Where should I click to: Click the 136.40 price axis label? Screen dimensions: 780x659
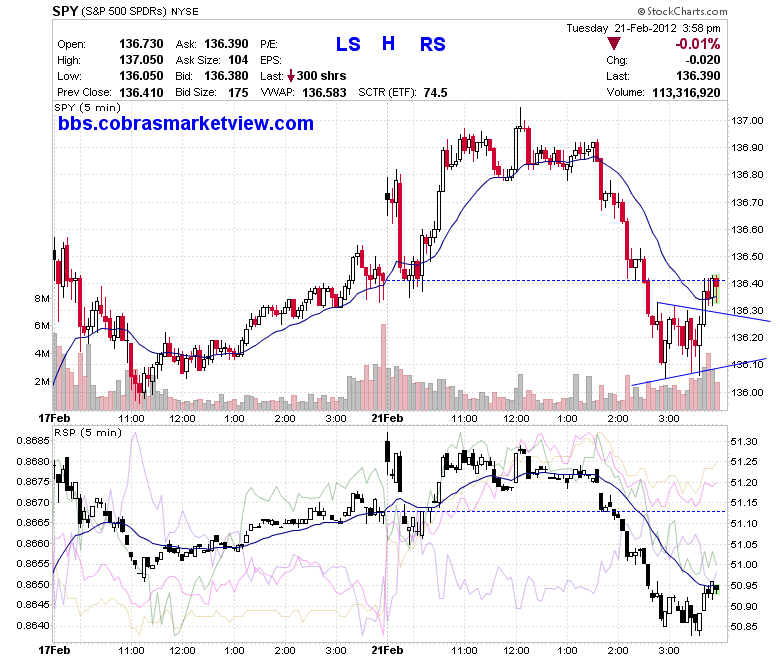(x=747, y=283)
